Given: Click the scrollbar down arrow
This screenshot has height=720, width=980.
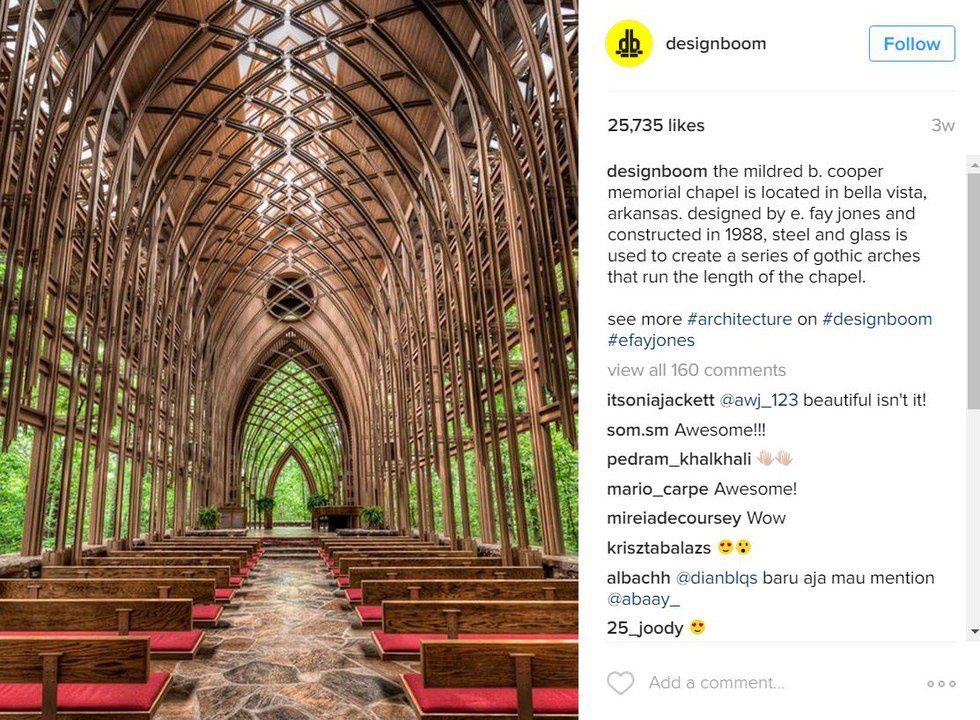Looking at the screenshot, I should (974, 632).
